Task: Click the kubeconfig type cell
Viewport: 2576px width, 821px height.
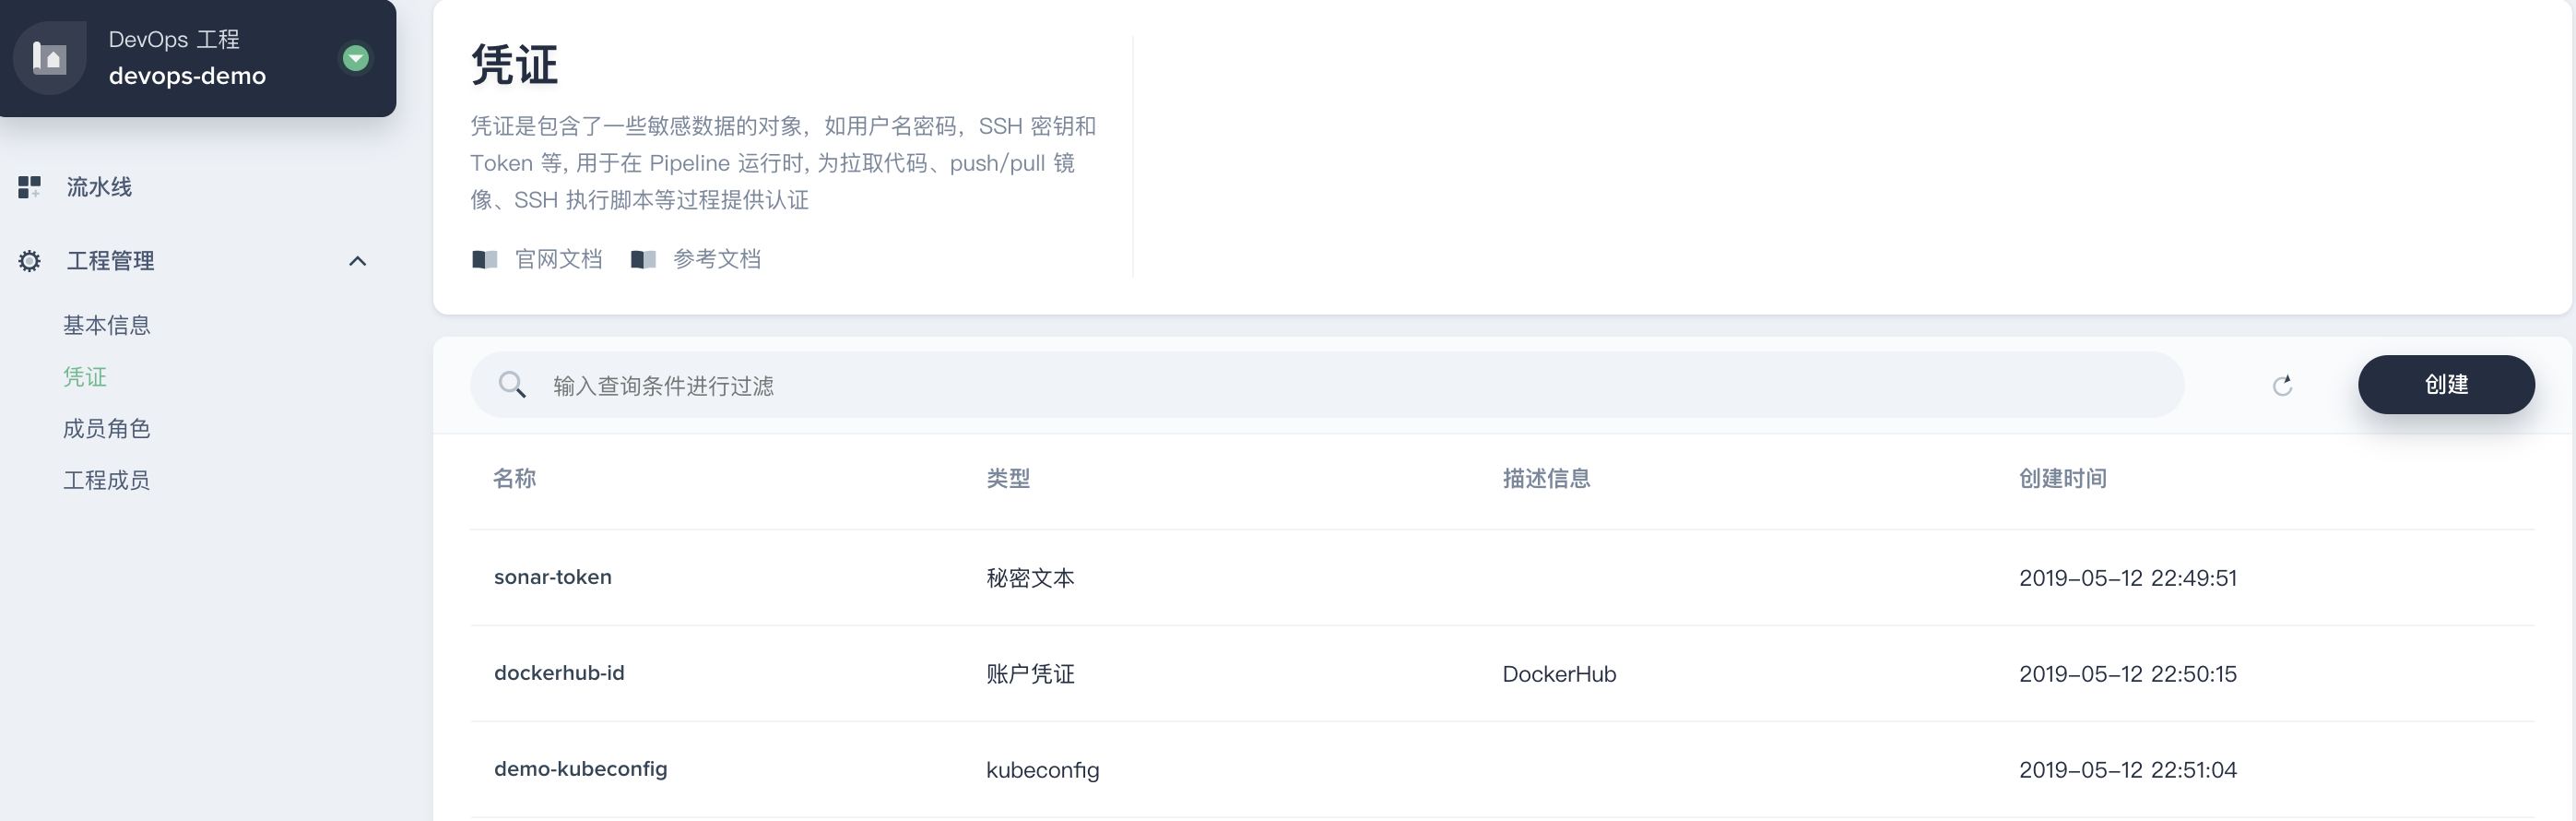Action: click(1042, 770)
